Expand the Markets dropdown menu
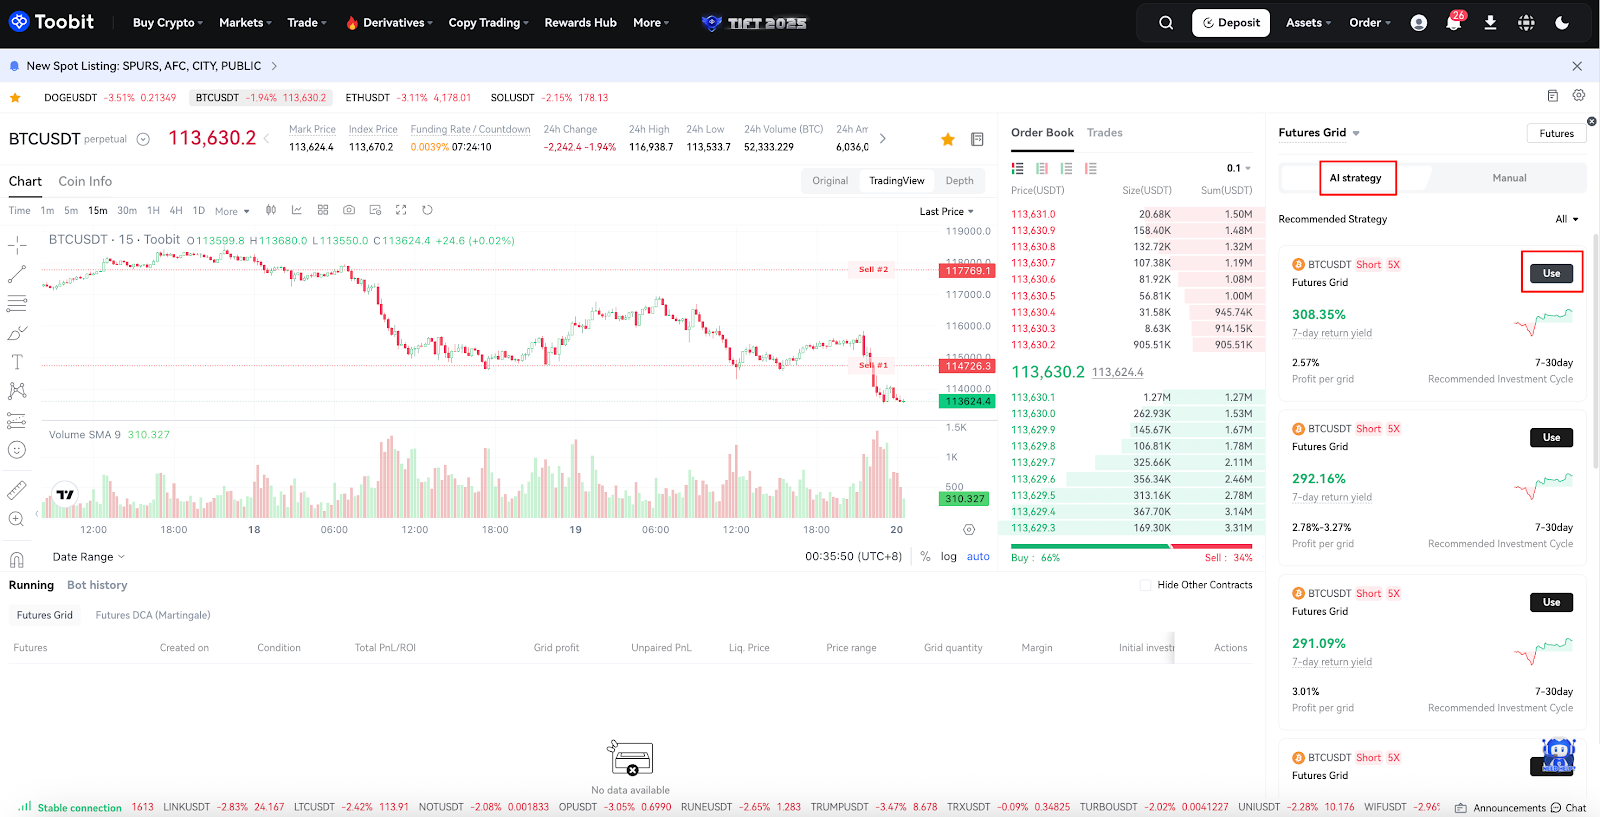 (245, 23)
